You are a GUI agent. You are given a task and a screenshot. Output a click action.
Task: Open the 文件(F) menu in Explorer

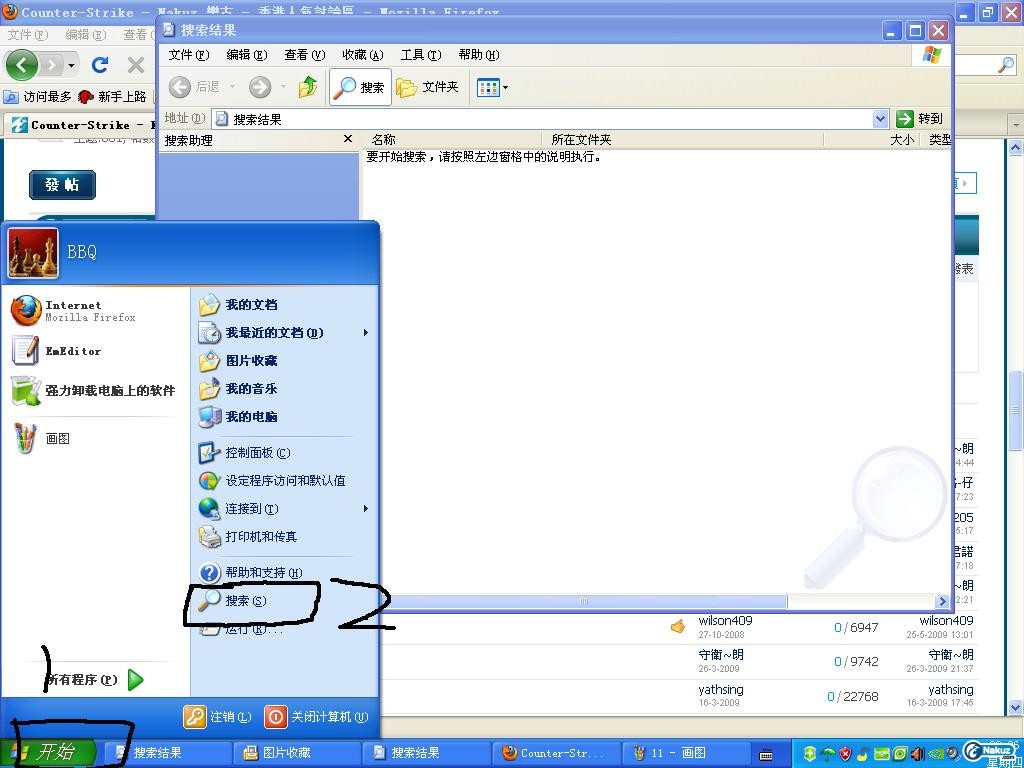[188, 55]
